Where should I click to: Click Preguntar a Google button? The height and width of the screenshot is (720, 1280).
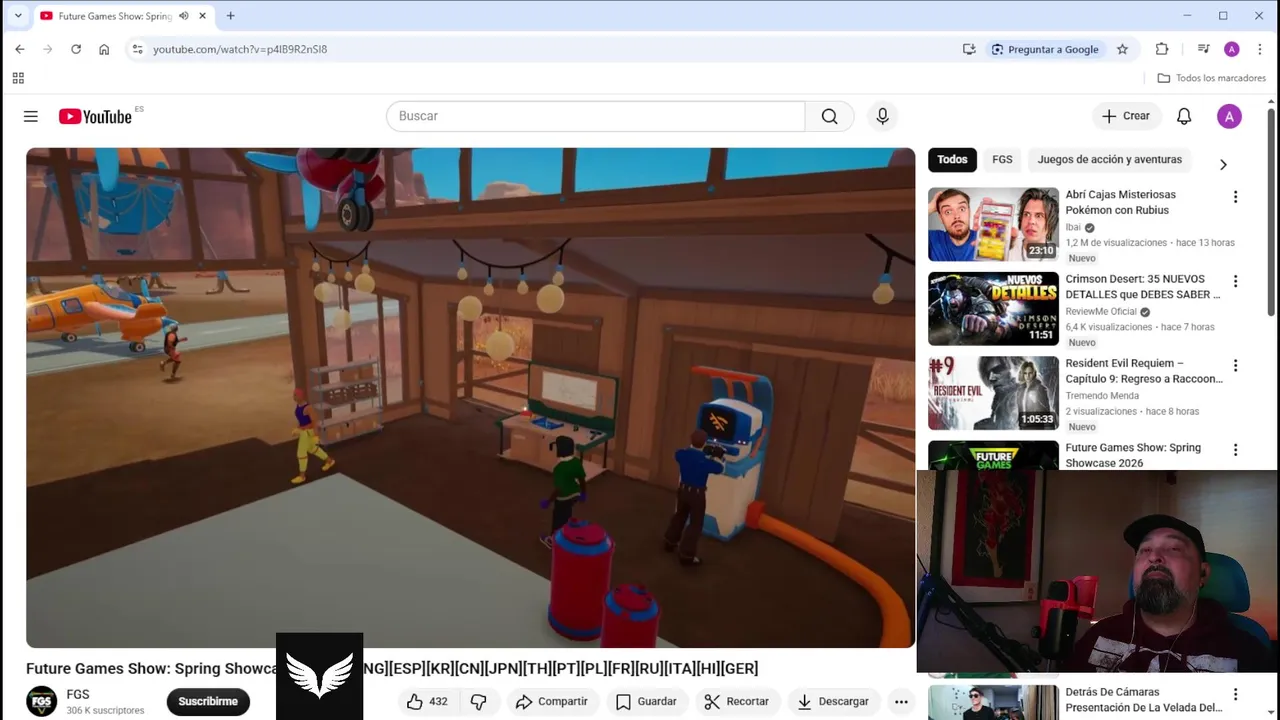click(x=1045, y=49)
